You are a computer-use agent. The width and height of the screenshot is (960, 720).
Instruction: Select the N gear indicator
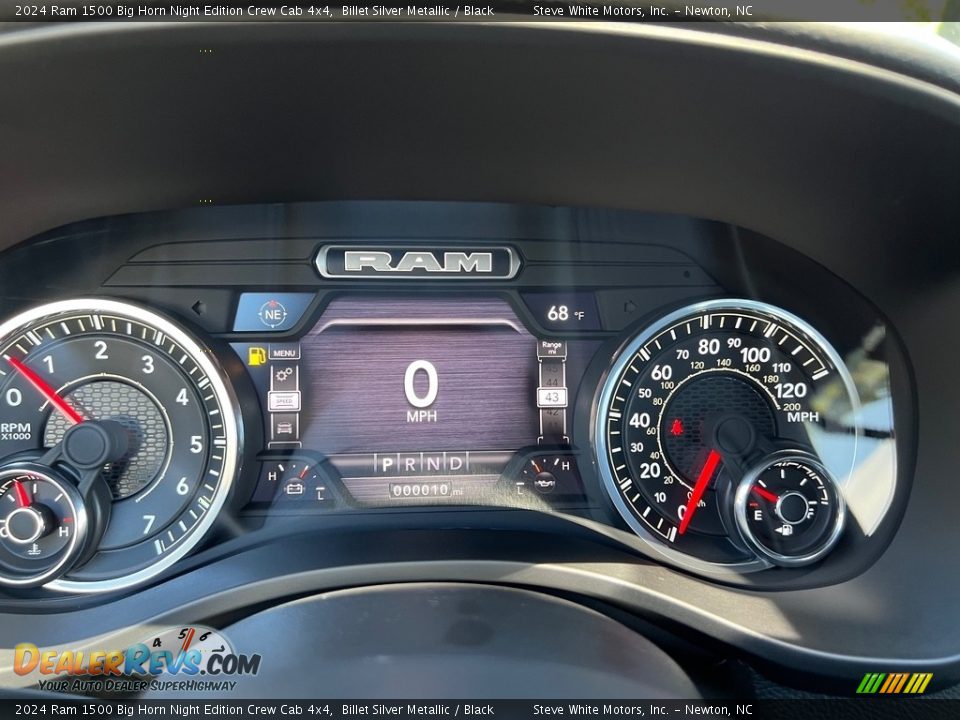[x=433, y=463]
